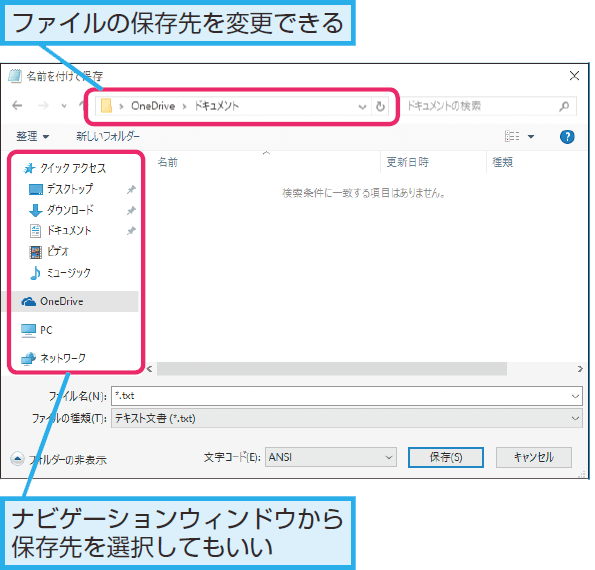Expand the ファイルの種類 combo box
Image resolution: width=595 pixels, height=570 pixels.
tap(347, 418)
